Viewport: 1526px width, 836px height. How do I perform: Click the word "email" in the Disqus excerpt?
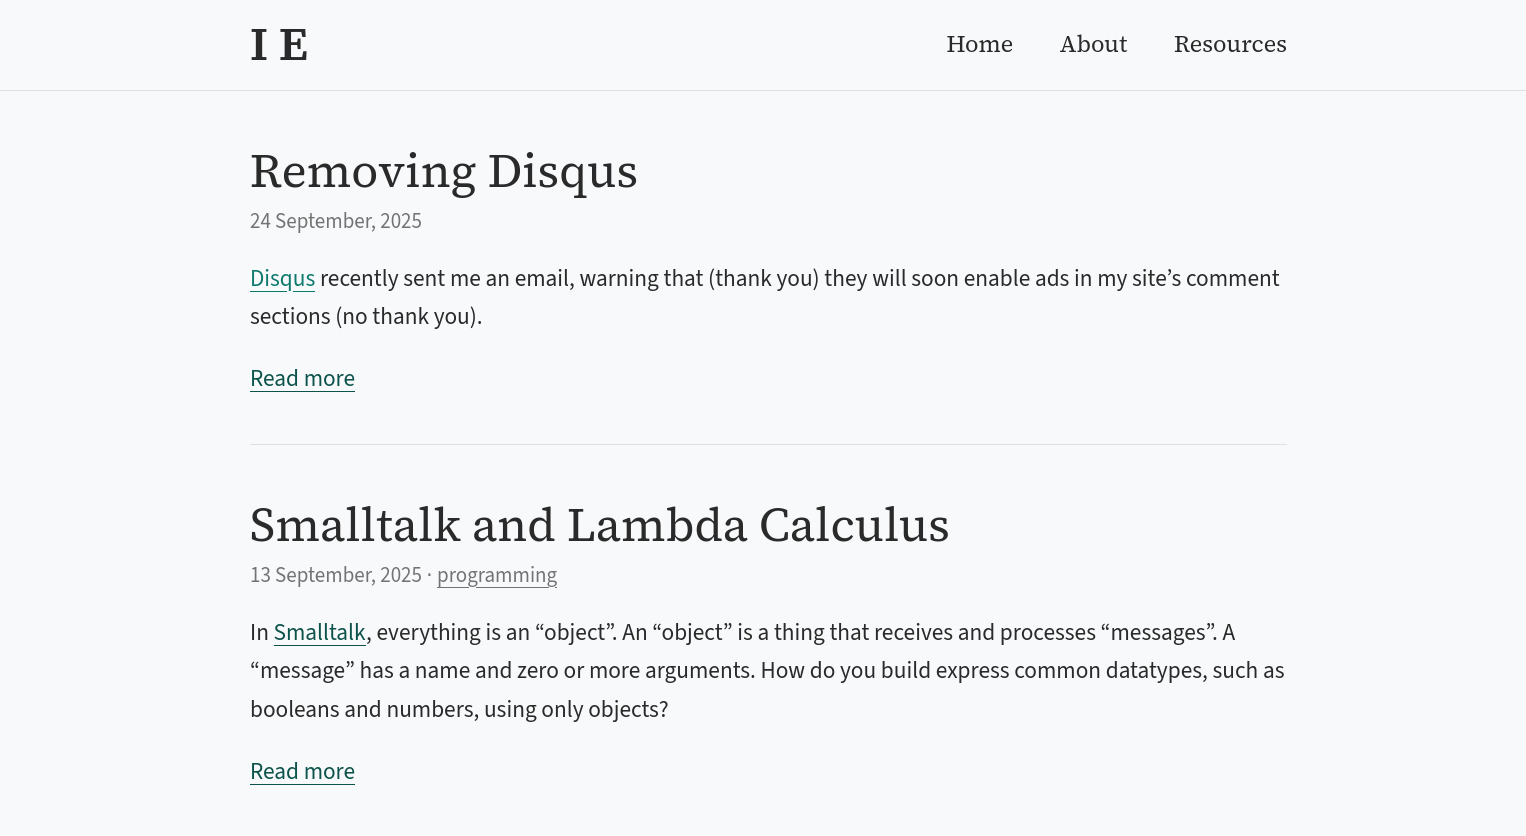pos(543,279)
